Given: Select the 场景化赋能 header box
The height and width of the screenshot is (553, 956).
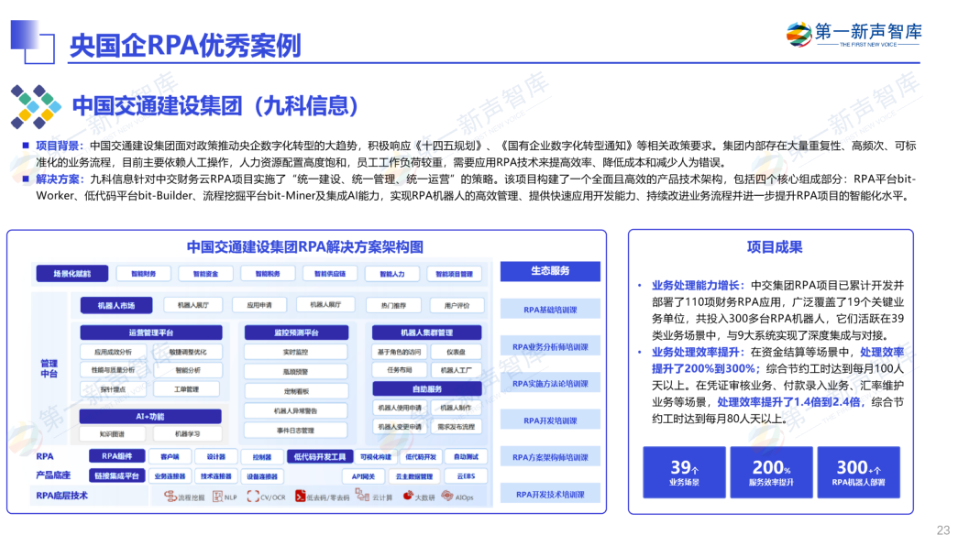Looking at the screenshot, I should pyautogui.click(x=72, y=274).
